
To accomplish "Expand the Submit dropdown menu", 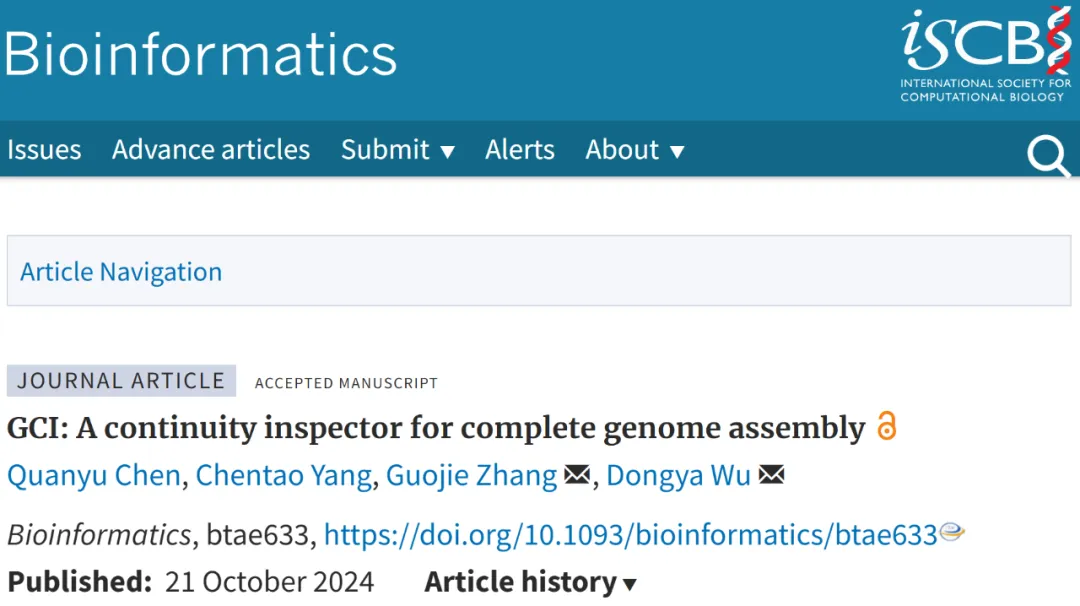I will click(397, 150).
